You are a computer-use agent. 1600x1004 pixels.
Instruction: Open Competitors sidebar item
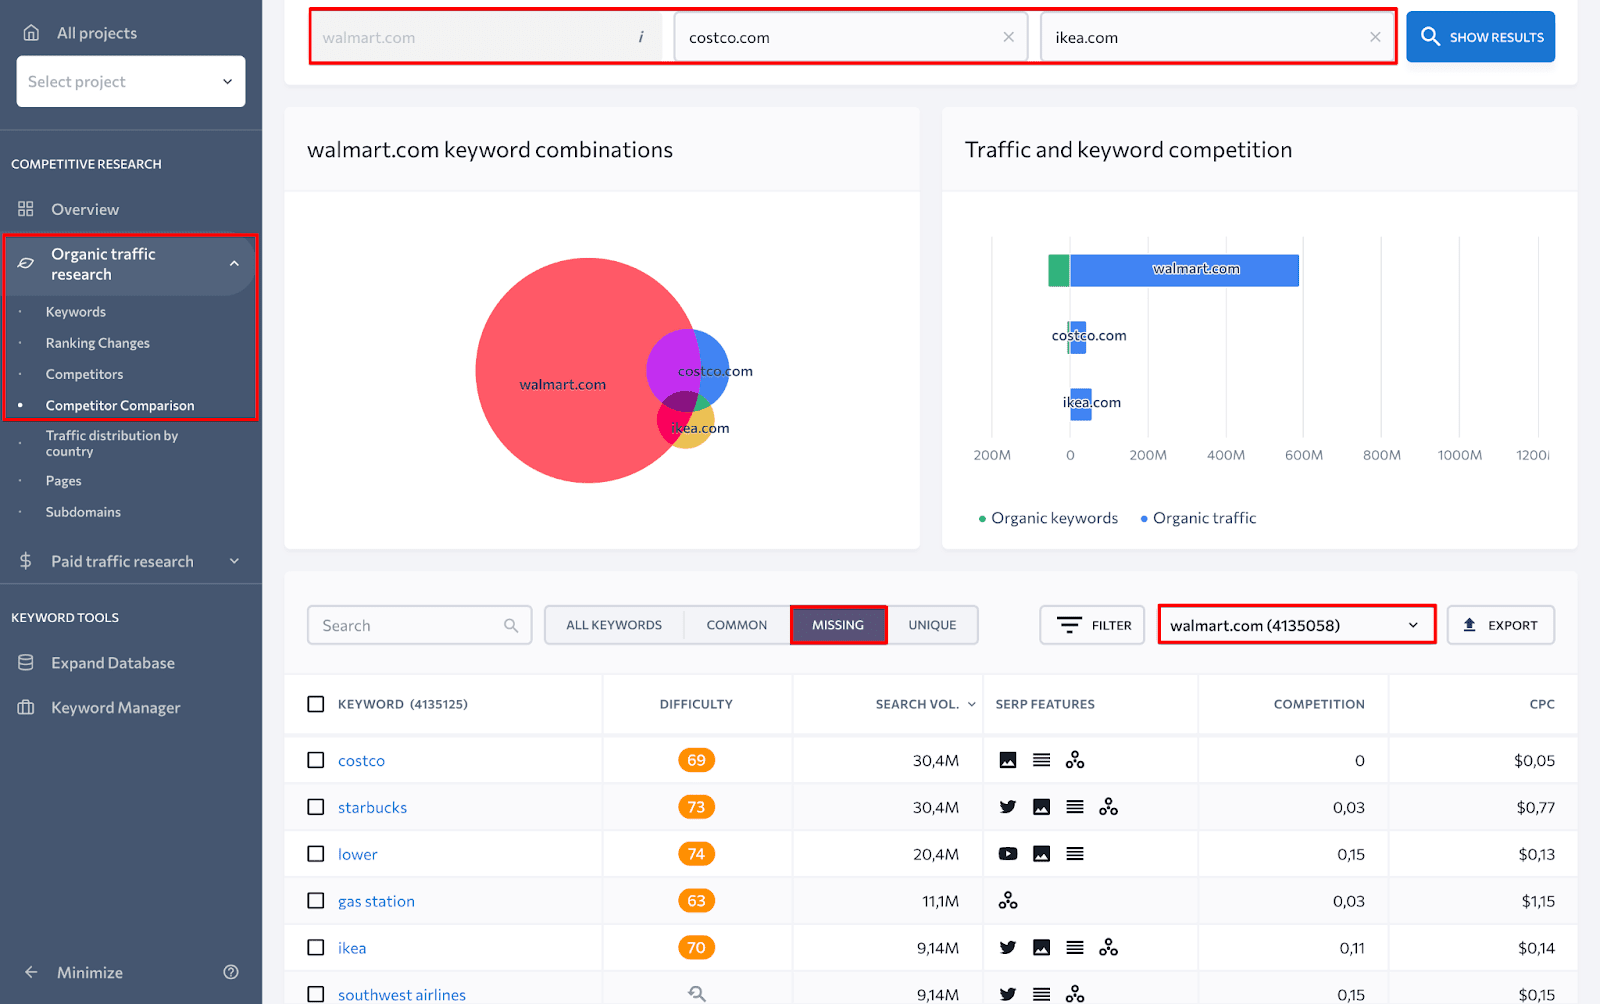[x=85, y=374]
